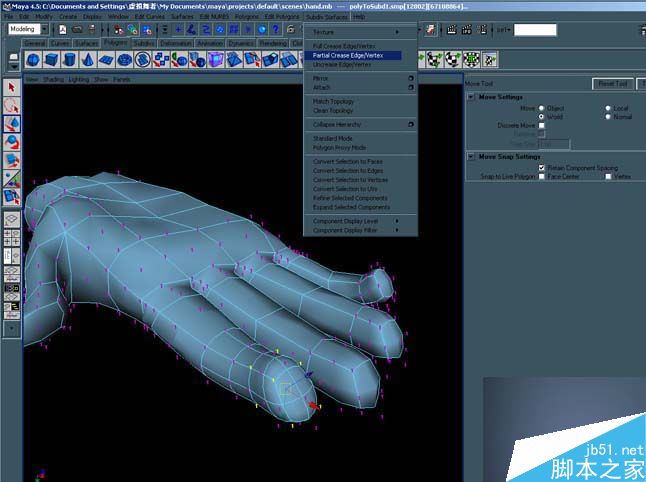This screenshot has width=646, height=482.
Task: Create a polygon torus from shelf
Action: (x=124, y=60)
